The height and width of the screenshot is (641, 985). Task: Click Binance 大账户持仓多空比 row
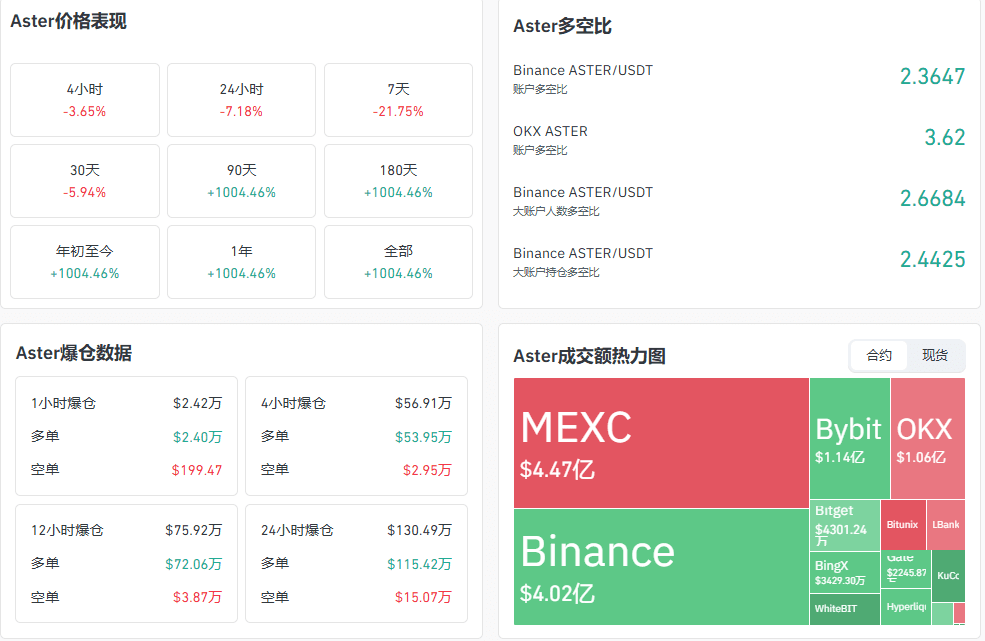click(739, 262)
